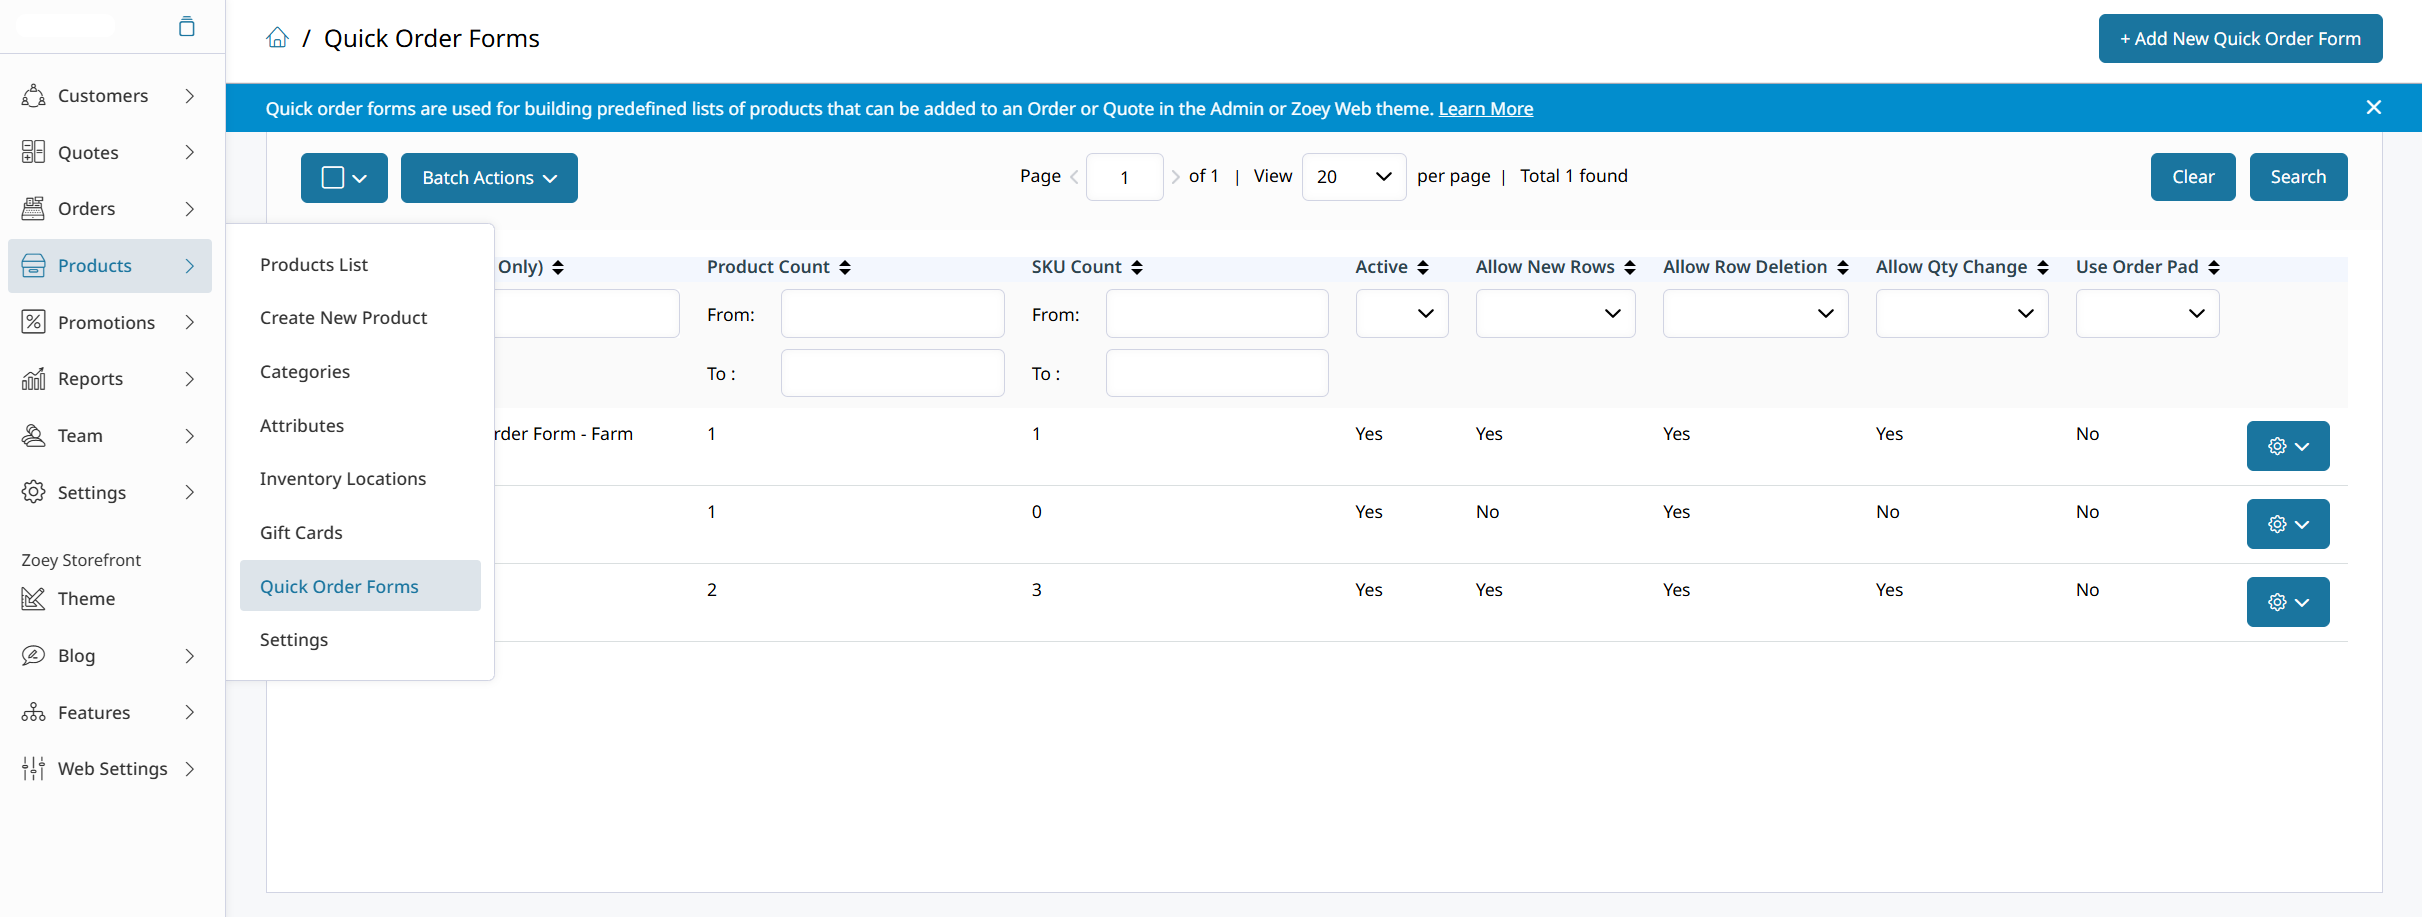Click the clipboard icon atop the sidebar
The width and height of the screenshot is (2422, 917).
[x=186, y=26]
